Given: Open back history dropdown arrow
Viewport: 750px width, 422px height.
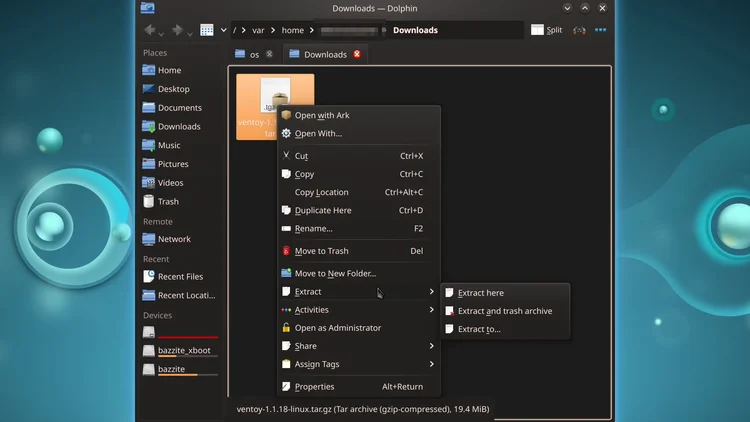Looking at the screenshot, I should click(x=161, y=33).
